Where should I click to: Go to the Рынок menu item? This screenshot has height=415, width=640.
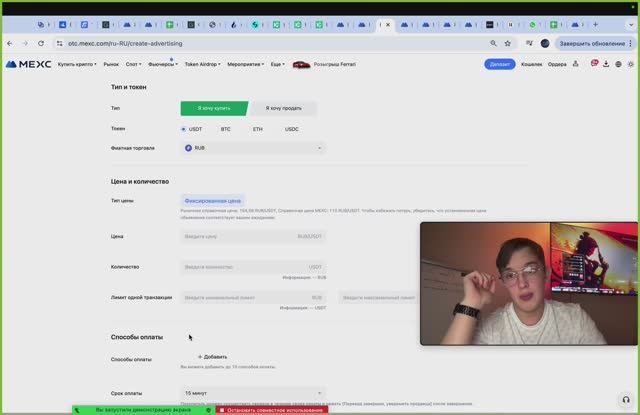click(x=111, y=64)
